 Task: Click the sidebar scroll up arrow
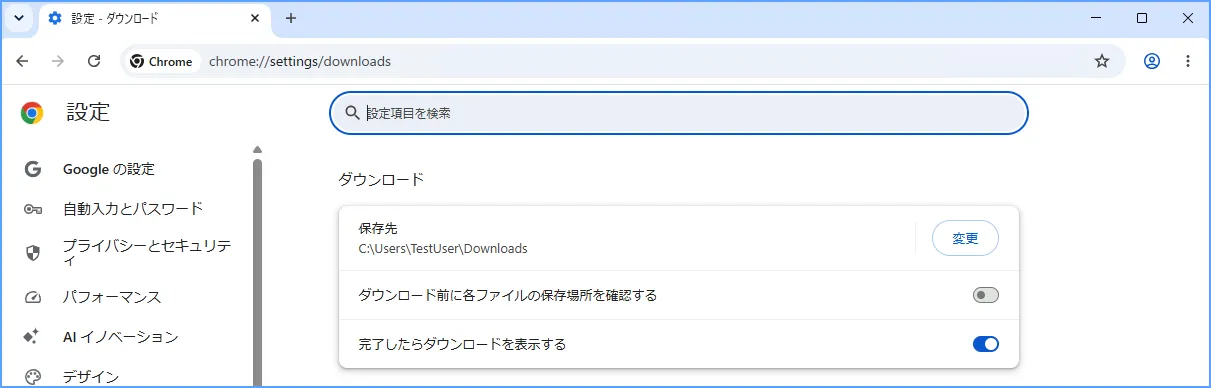pyautogui.click(x=257, y=150)
